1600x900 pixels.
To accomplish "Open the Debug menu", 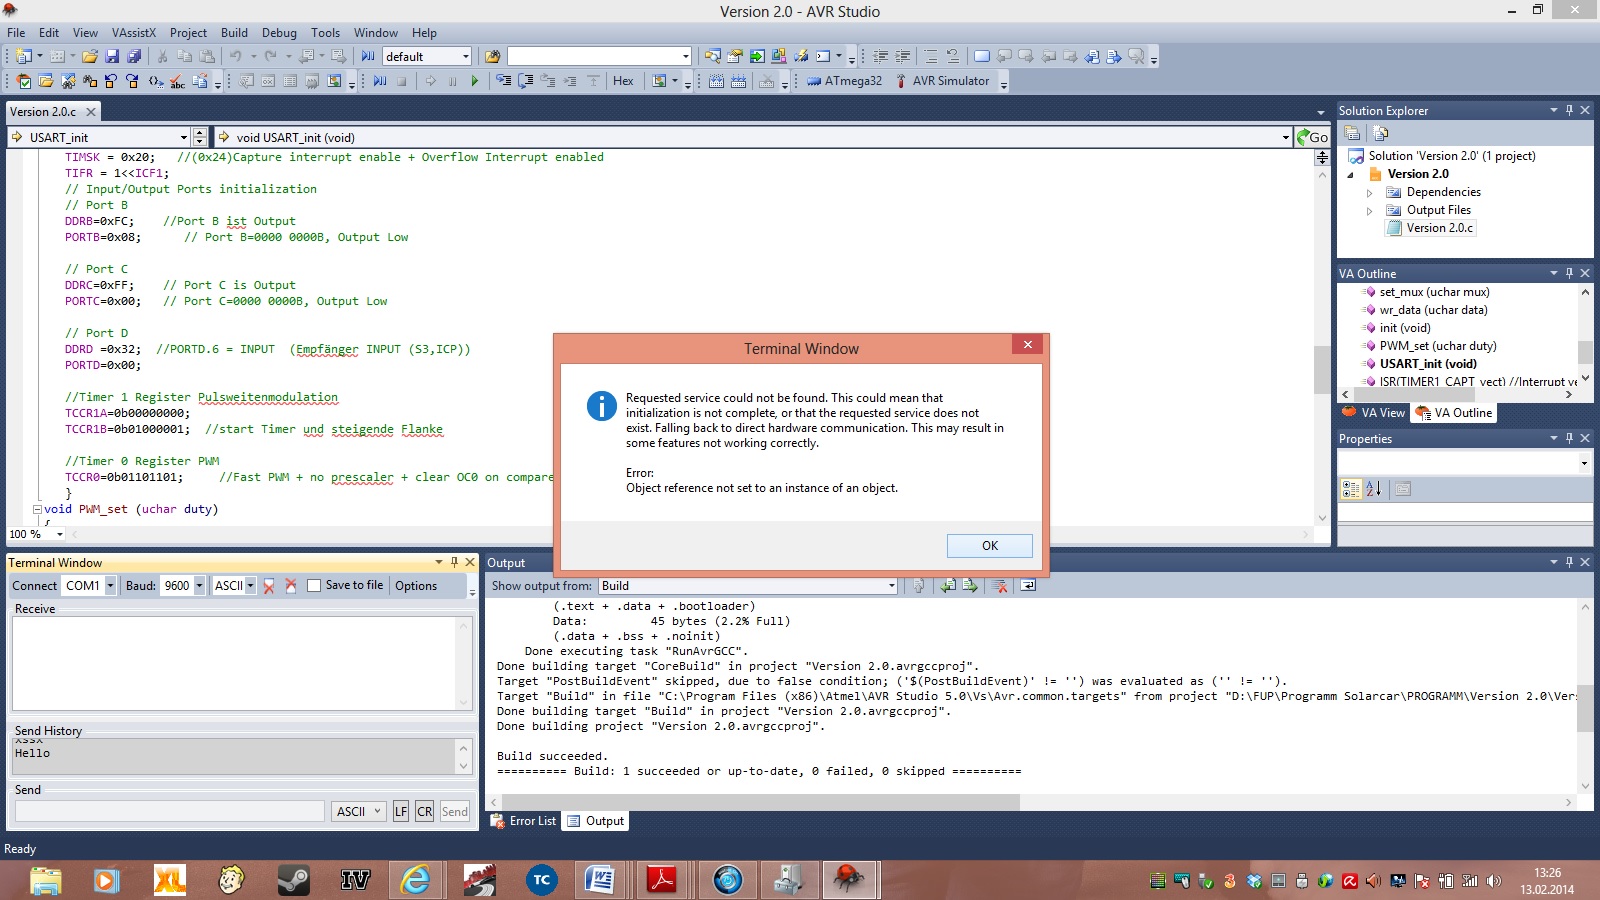I will (x=279, y=32).
